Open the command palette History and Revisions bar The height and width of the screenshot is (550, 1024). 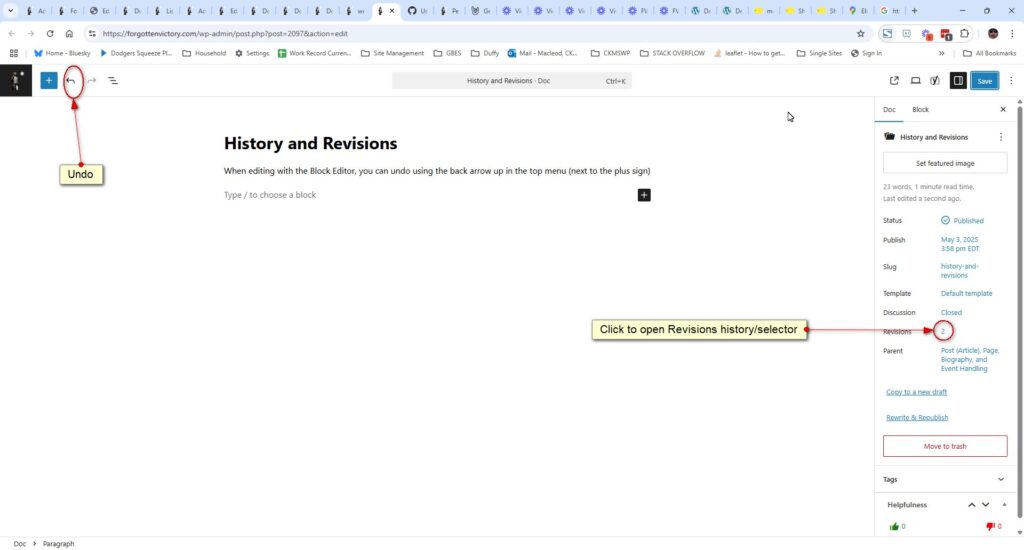(511, 80)
